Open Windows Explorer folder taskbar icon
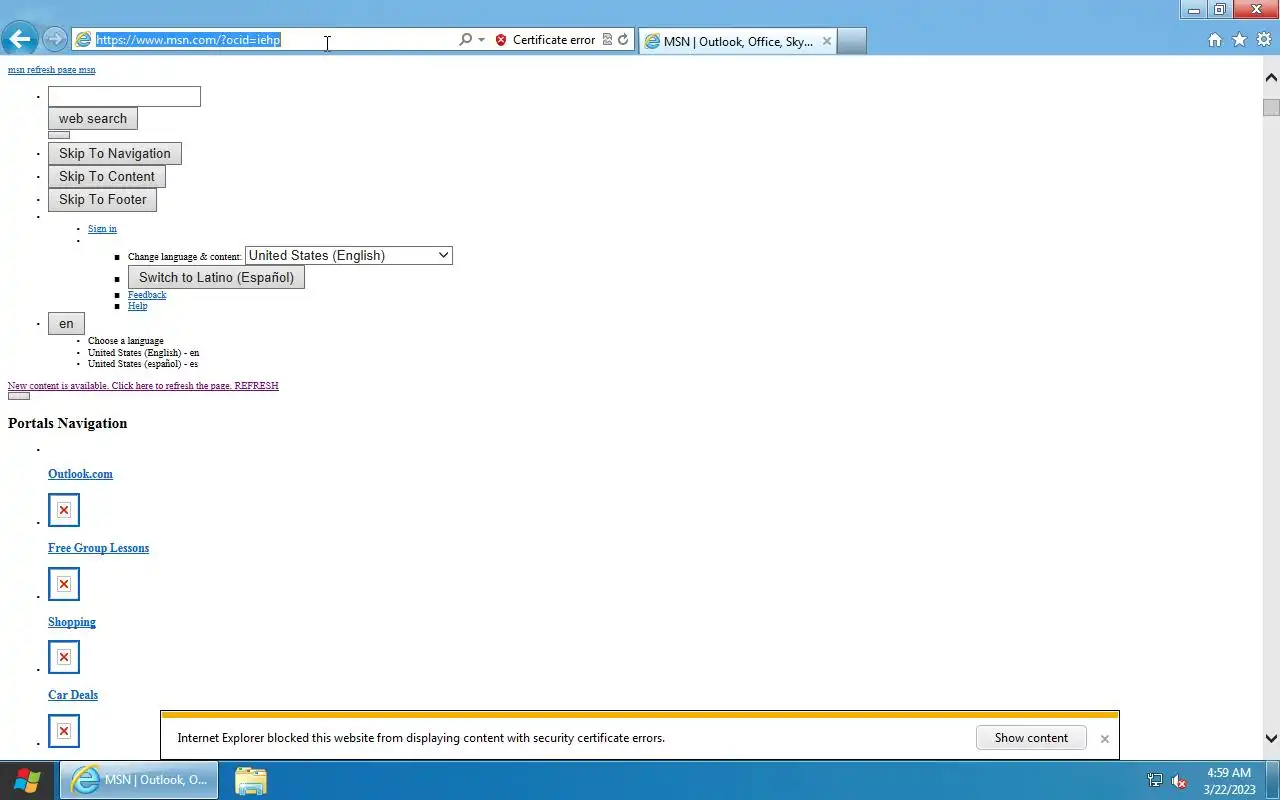The height and width of the screenshot is (800, 1280). point(250,780)
